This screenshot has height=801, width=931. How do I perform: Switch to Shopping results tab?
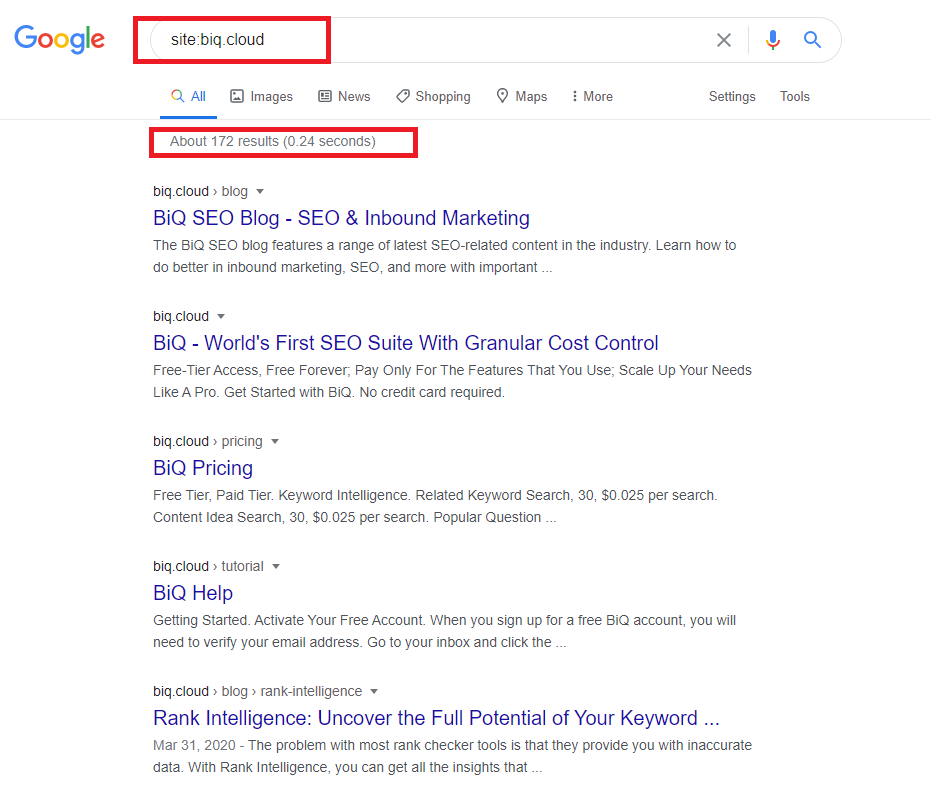coord(433,96)
